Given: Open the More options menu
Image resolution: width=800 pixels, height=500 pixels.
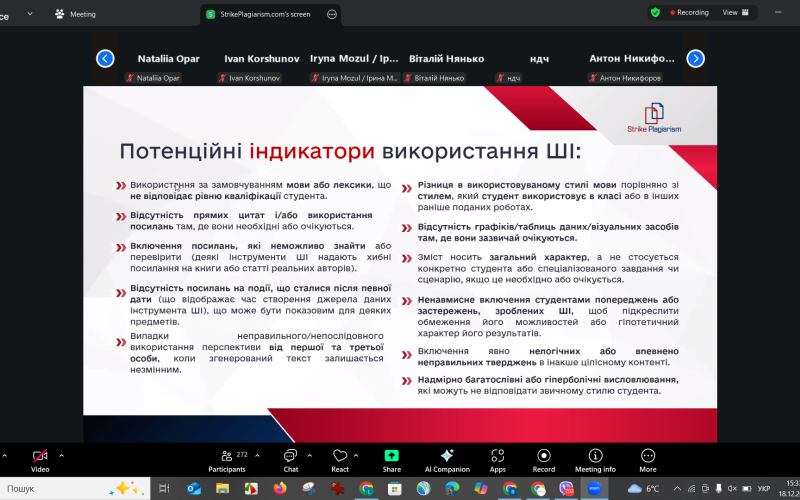Looking at the screenshot, I should [x=648, y=457].
